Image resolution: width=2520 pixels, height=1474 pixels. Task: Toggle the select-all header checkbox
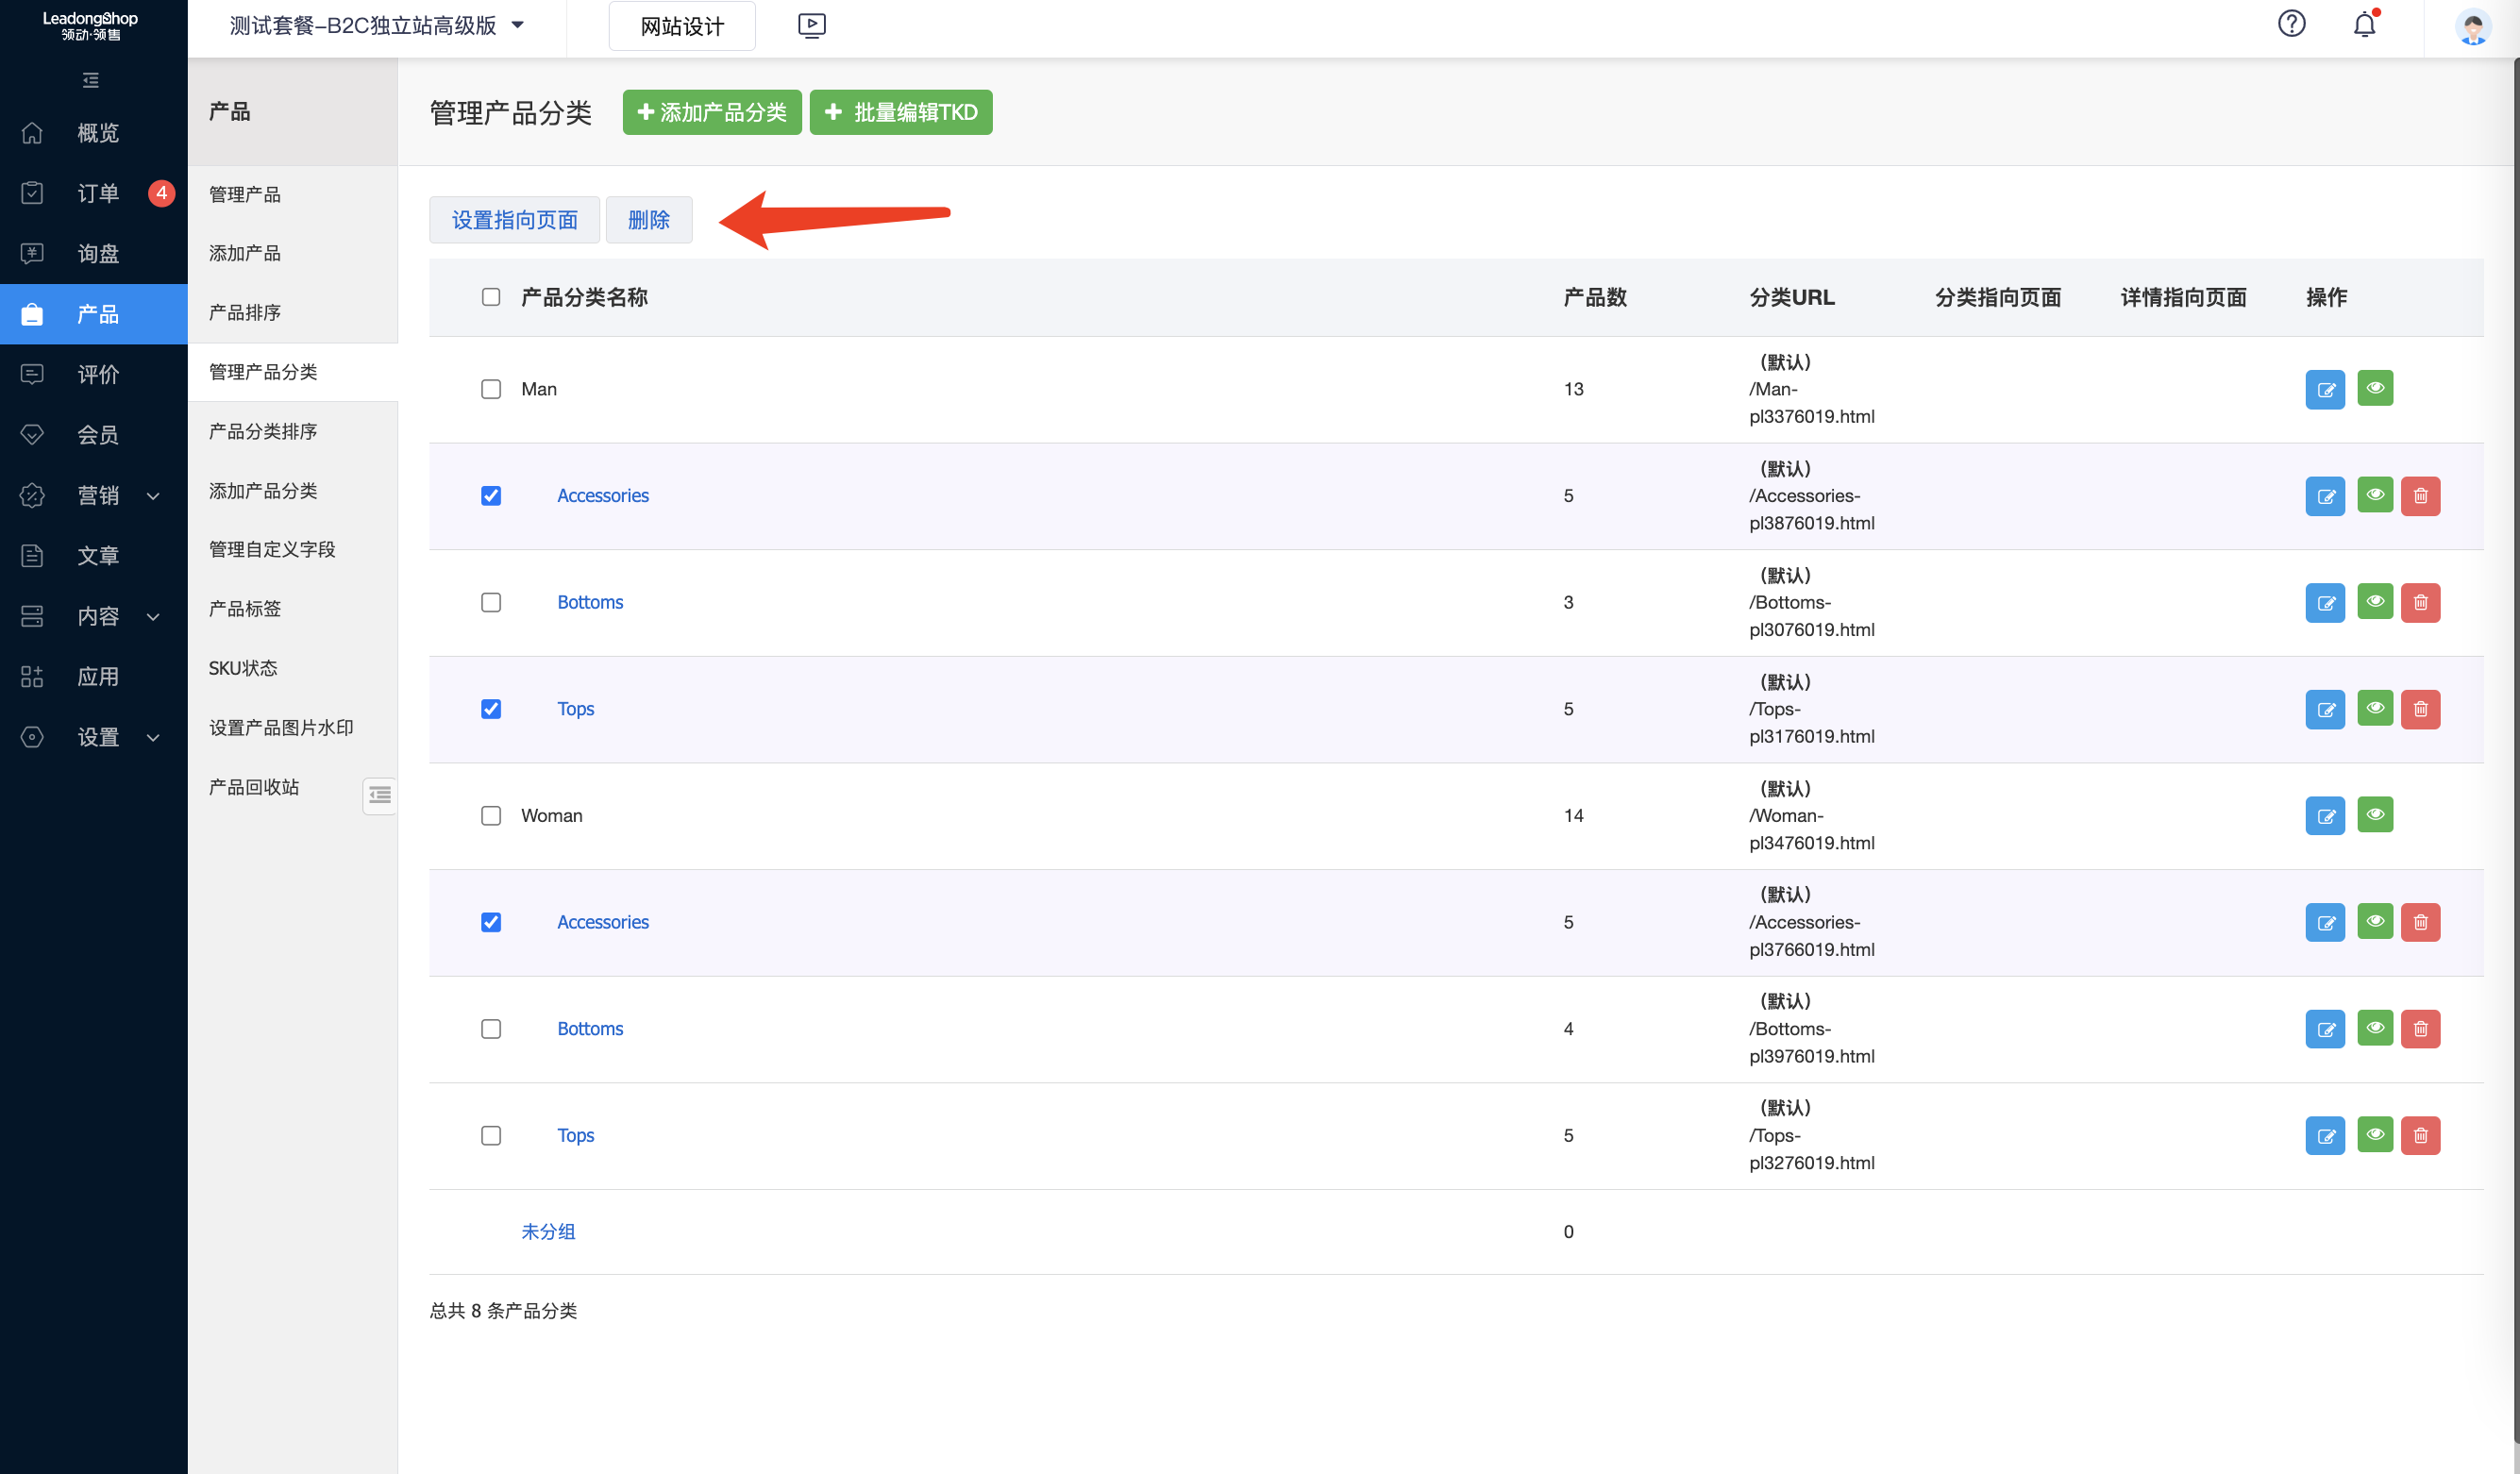tap(490, 297)
